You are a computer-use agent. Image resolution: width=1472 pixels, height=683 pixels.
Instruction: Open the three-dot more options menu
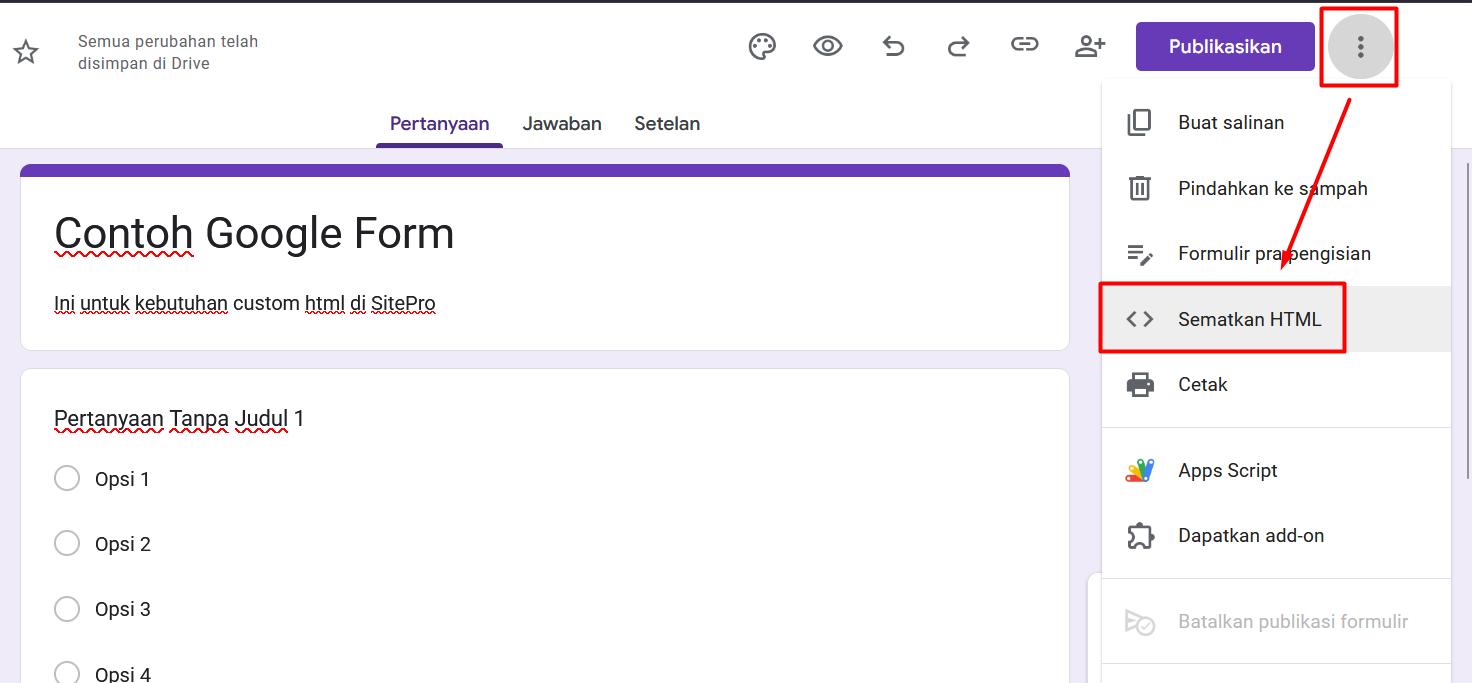click(x=1359, y=47)
